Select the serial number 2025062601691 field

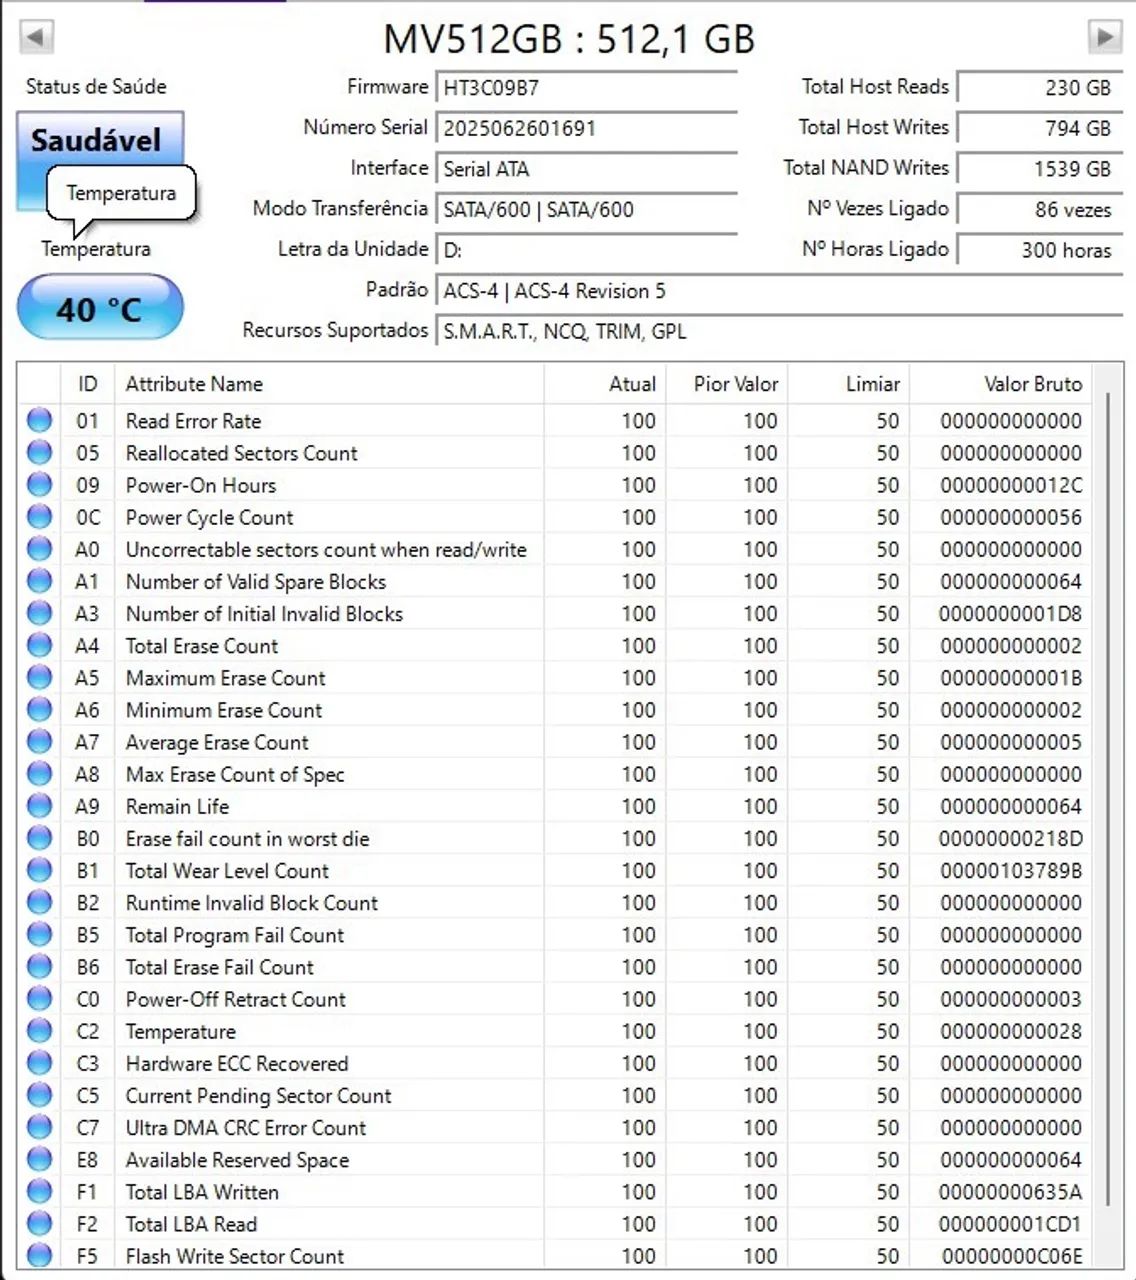tap(586, 128)
